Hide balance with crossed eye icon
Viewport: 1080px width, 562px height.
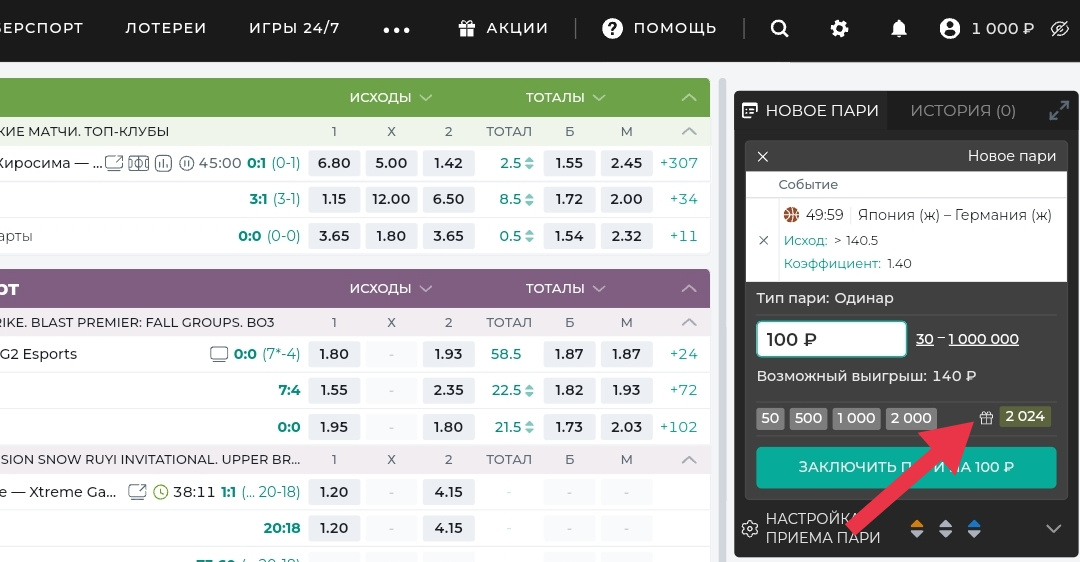pos(1060,29)
